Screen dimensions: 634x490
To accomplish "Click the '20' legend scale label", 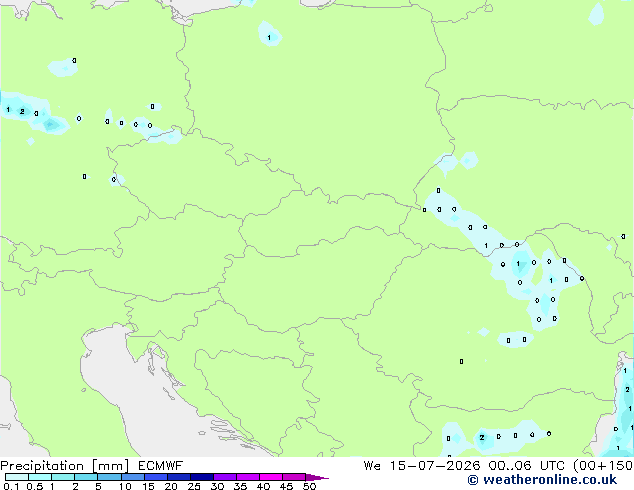I will [171, 486].
